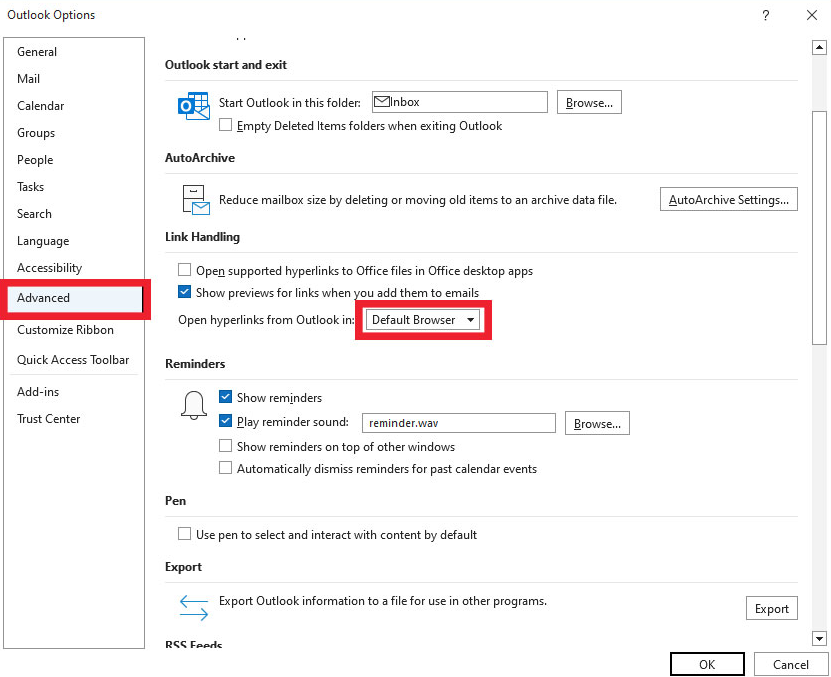The image size is (831, 677).
Task: Open the Trust Center category
Action: [74, 419]
